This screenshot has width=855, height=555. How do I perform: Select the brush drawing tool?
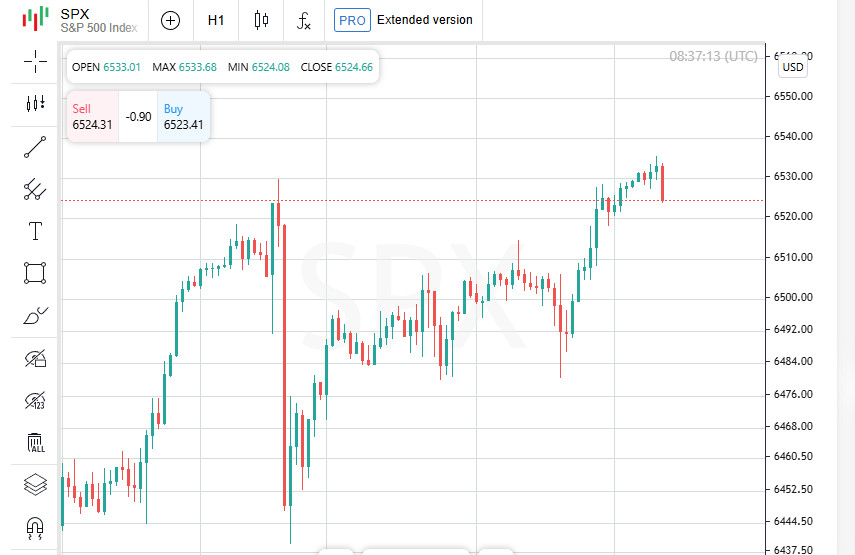point(35,316)
